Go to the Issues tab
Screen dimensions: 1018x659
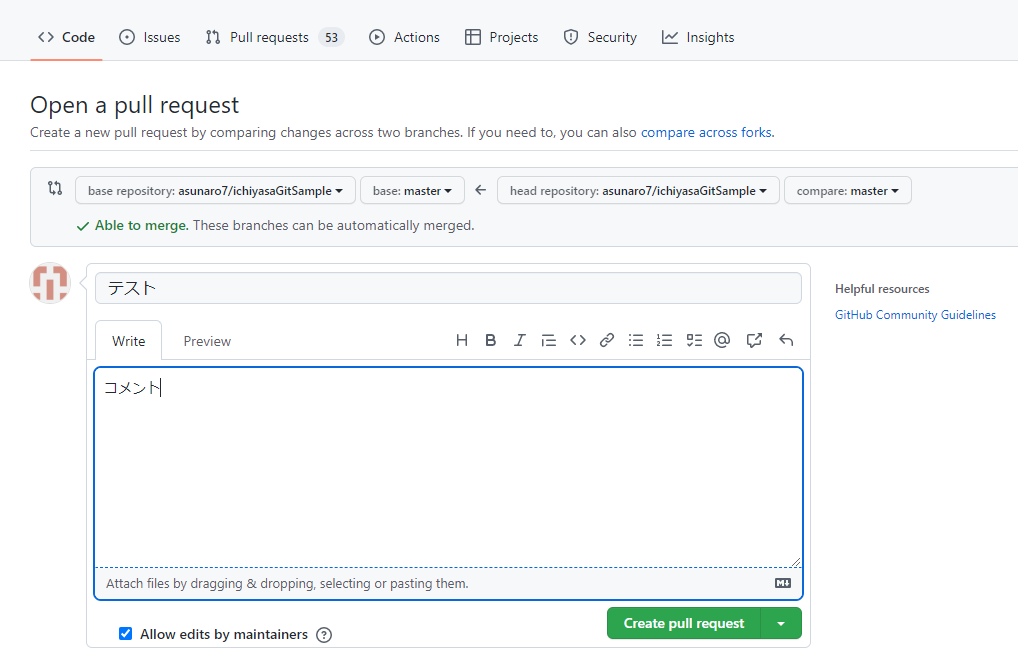tap(150, 38)
